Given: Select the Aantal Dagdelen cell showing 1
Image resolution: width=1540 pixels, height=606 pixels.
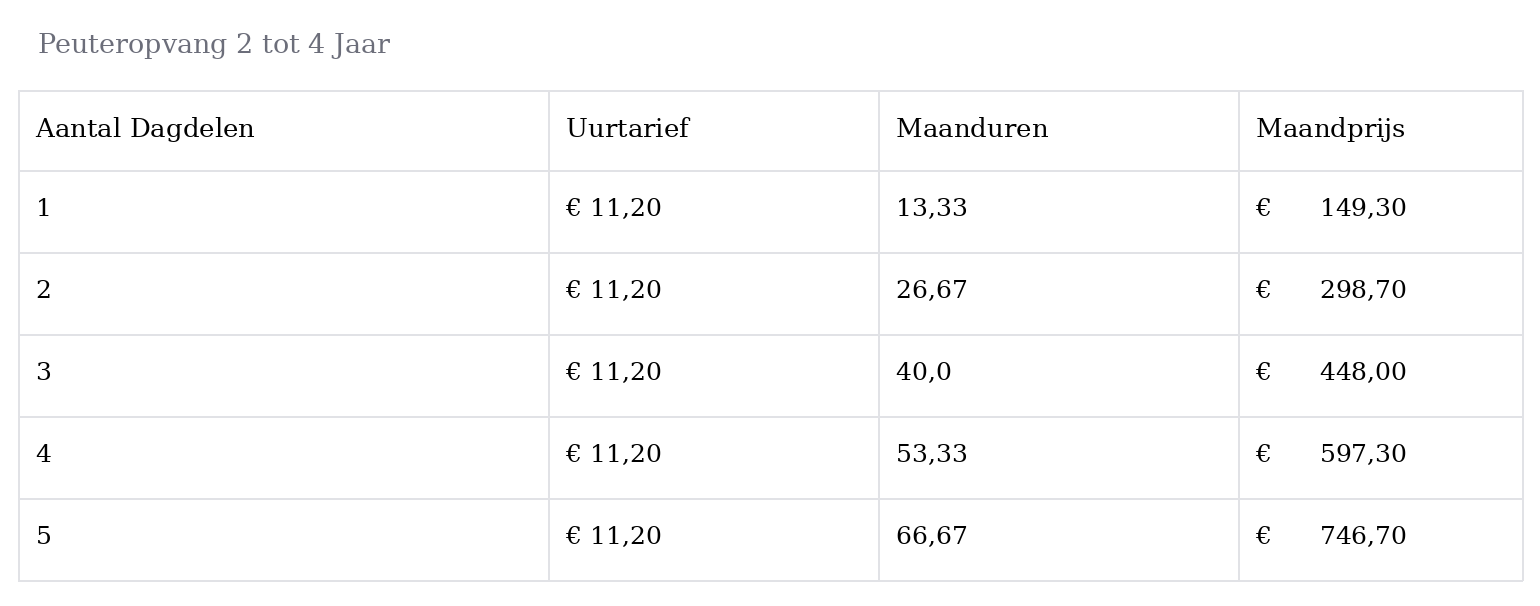Looking at the screenshot, I should 284,212.
